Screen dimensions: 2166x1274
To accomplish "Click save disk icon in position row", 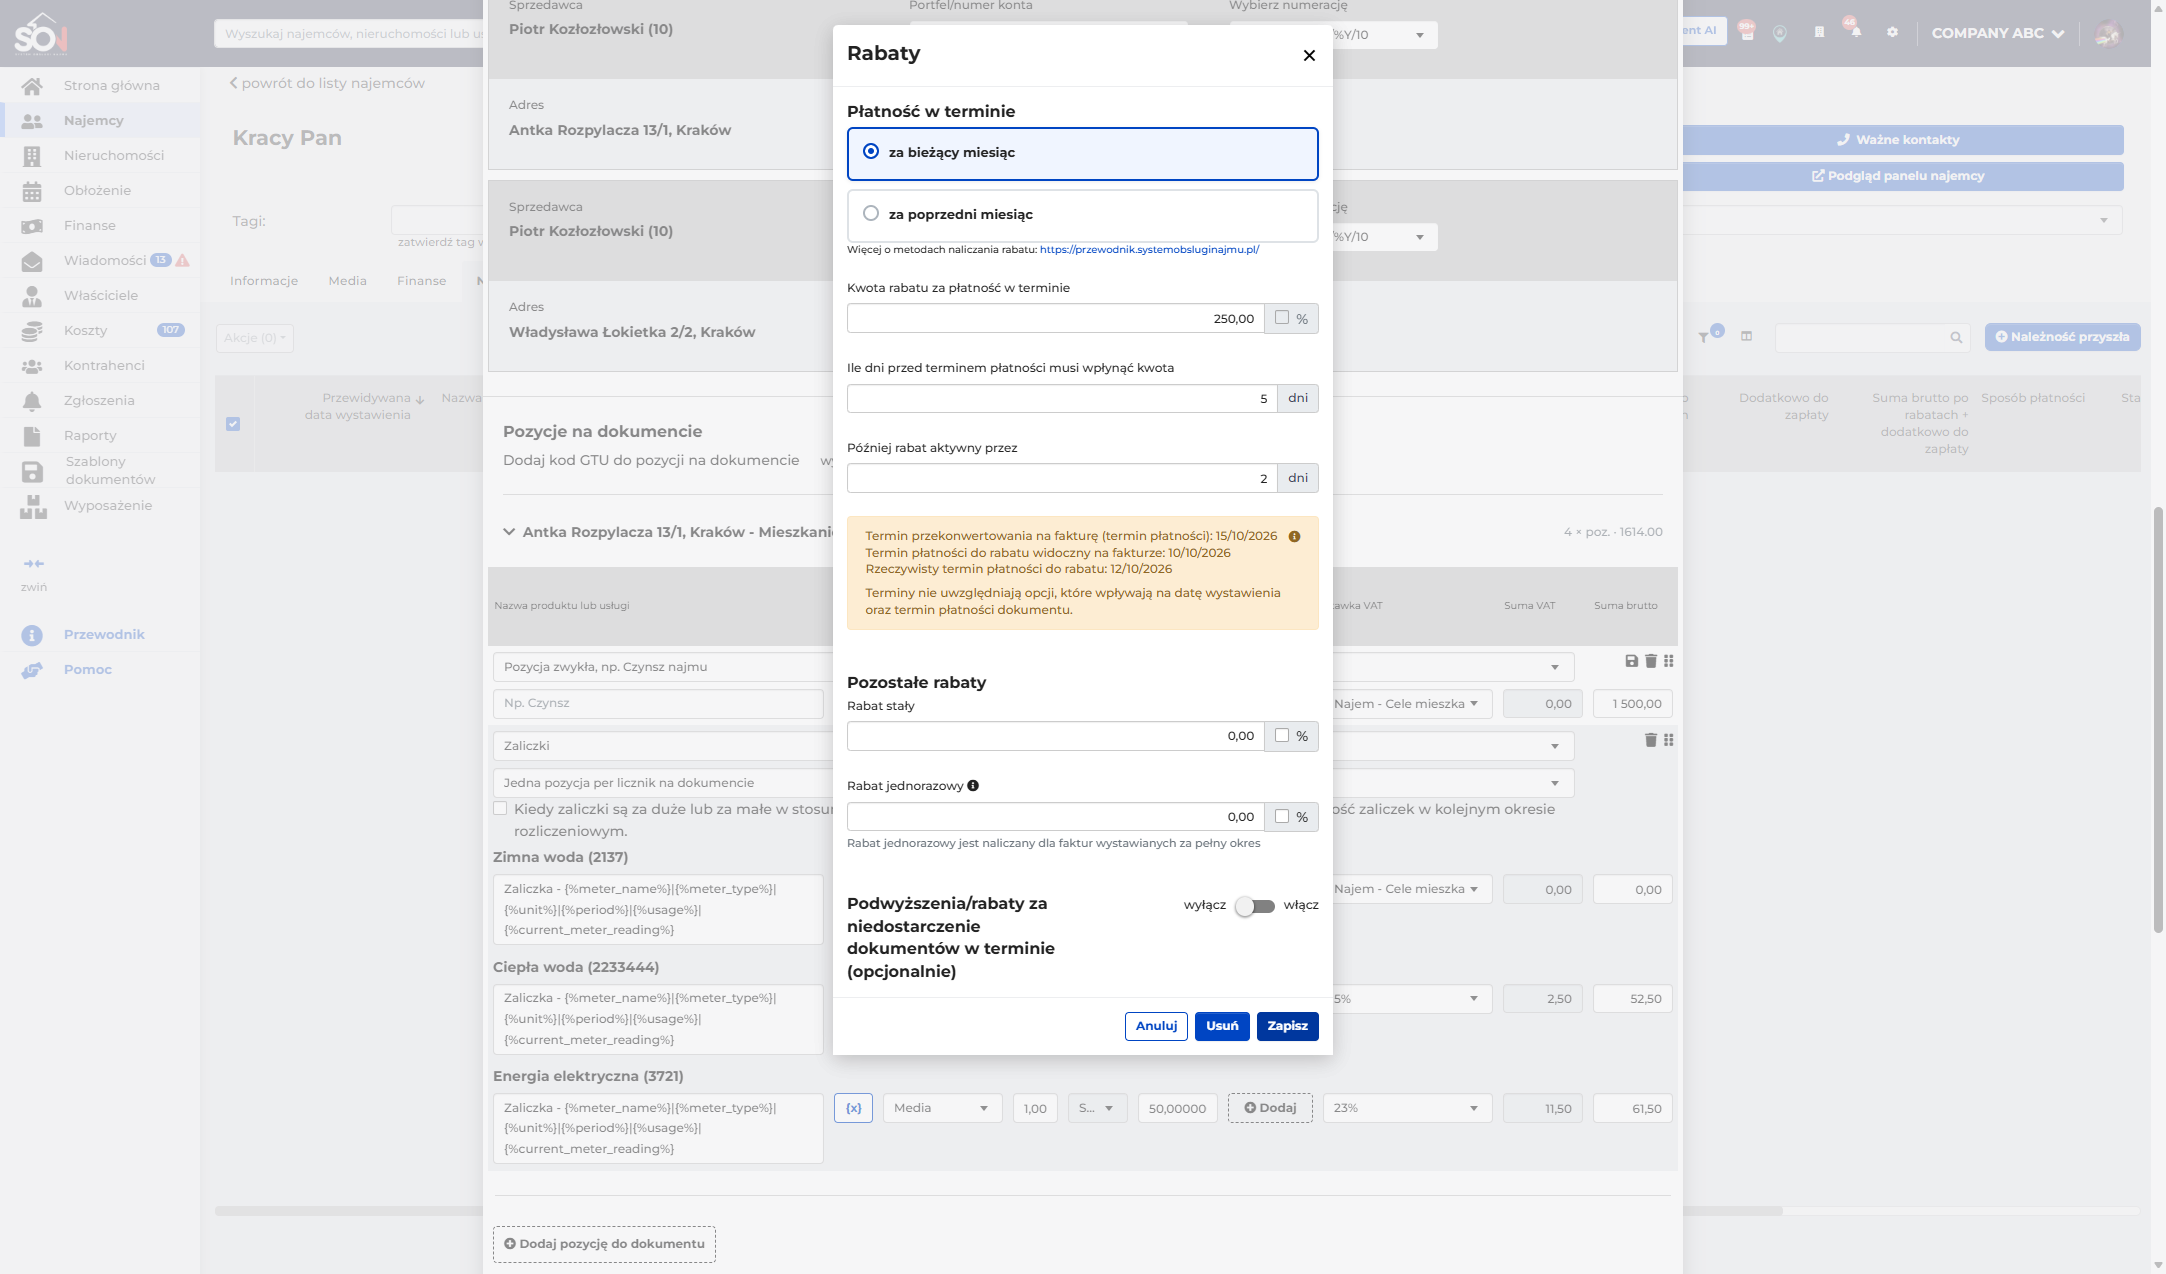I will pos(1631,661).
